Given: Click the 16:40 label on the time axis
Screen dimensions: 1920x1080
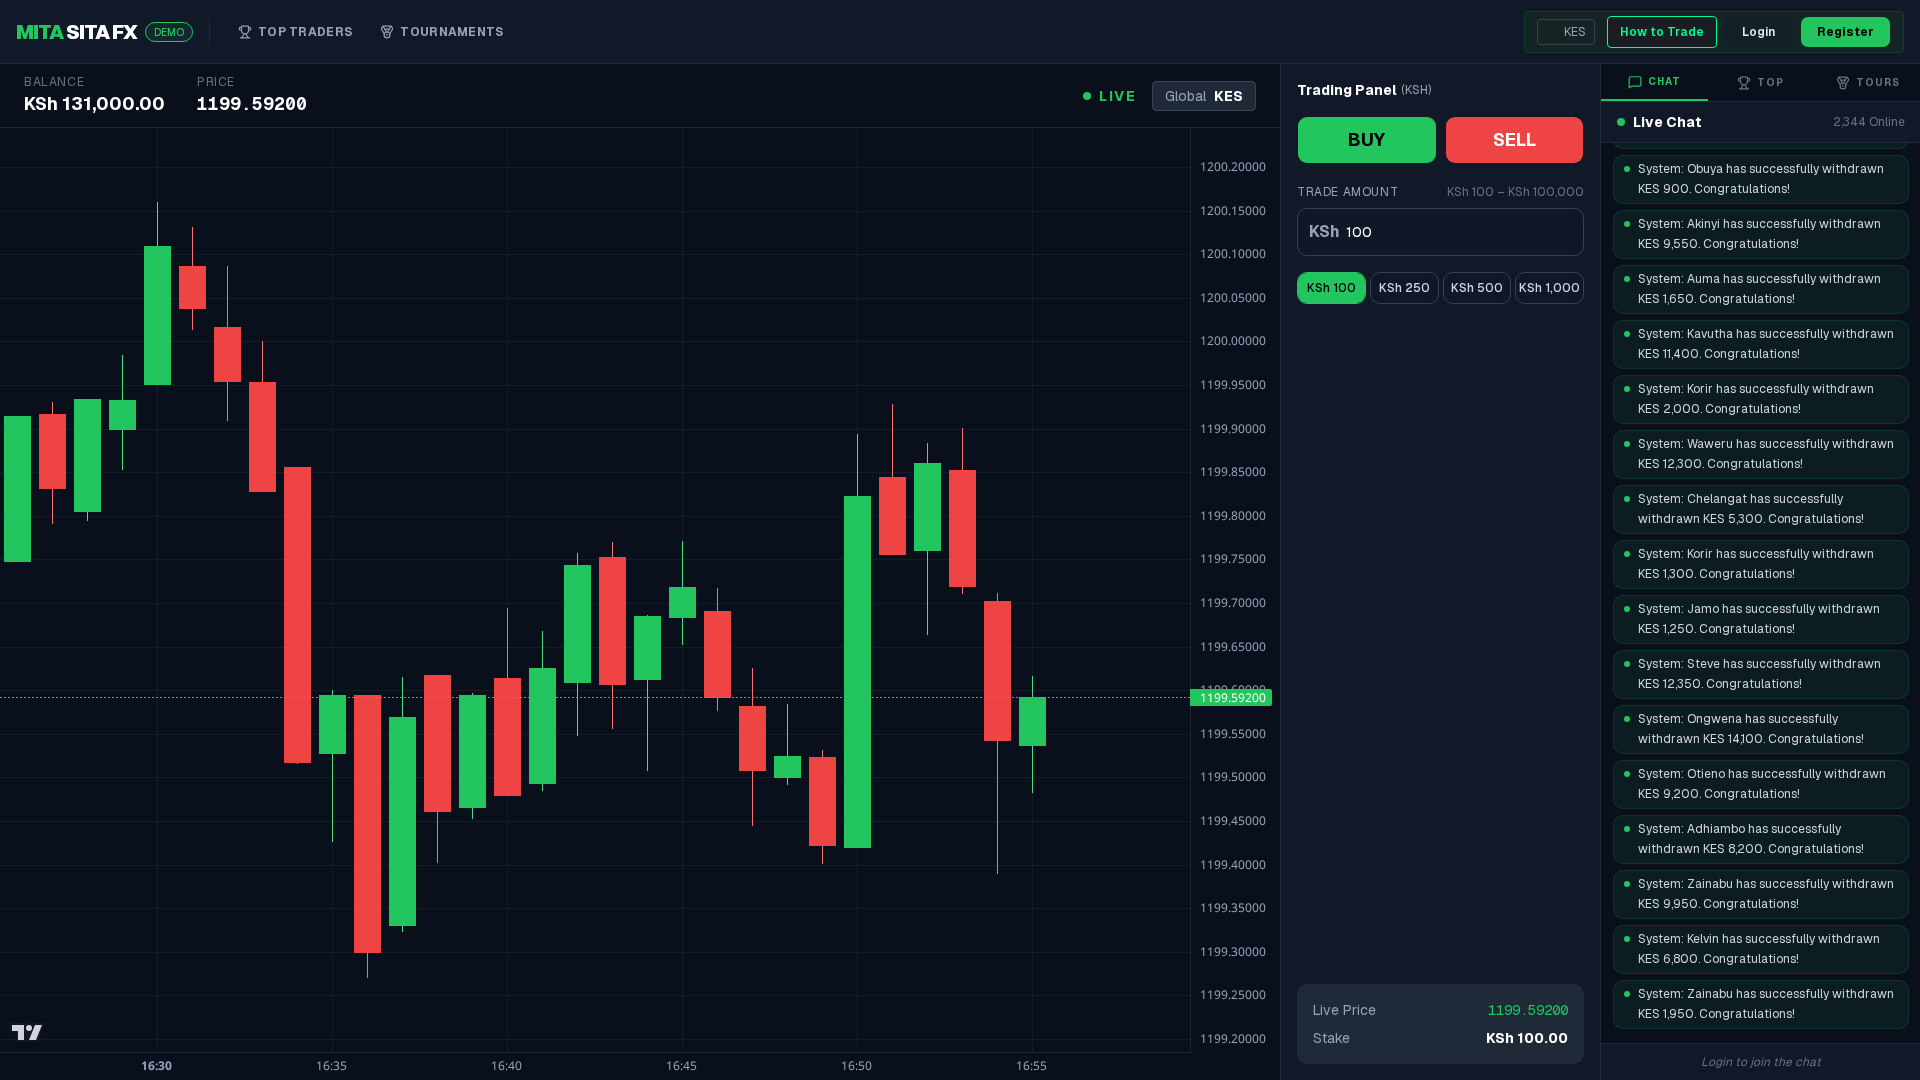Looking at the screenshot, I should [x=506, y=1066].
